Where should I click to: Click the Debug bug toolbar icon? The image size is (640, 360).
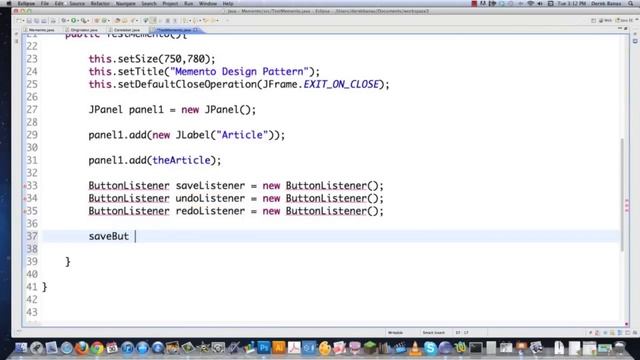[x=64, y=20]
